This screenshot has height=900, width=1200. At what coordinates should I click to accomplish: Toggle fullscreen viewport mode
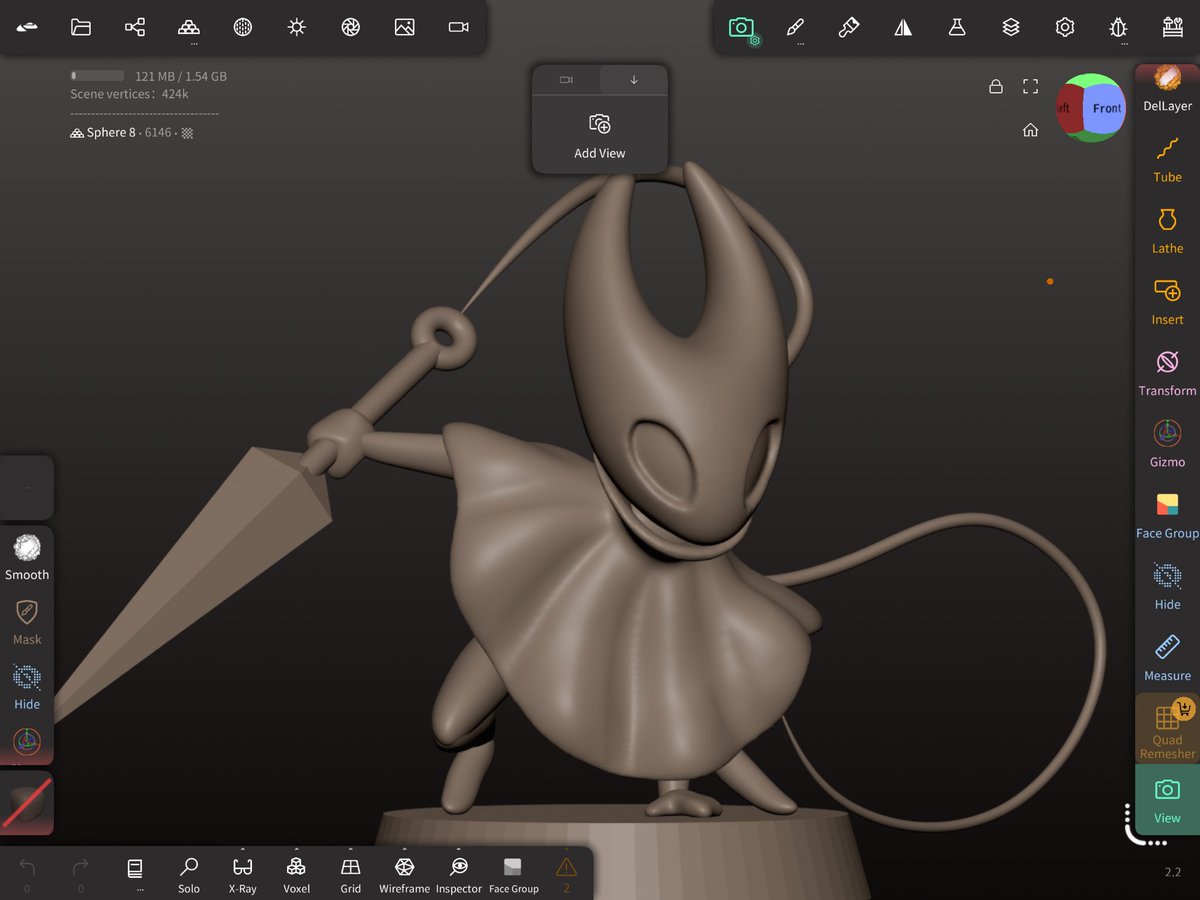(1031, 87)
